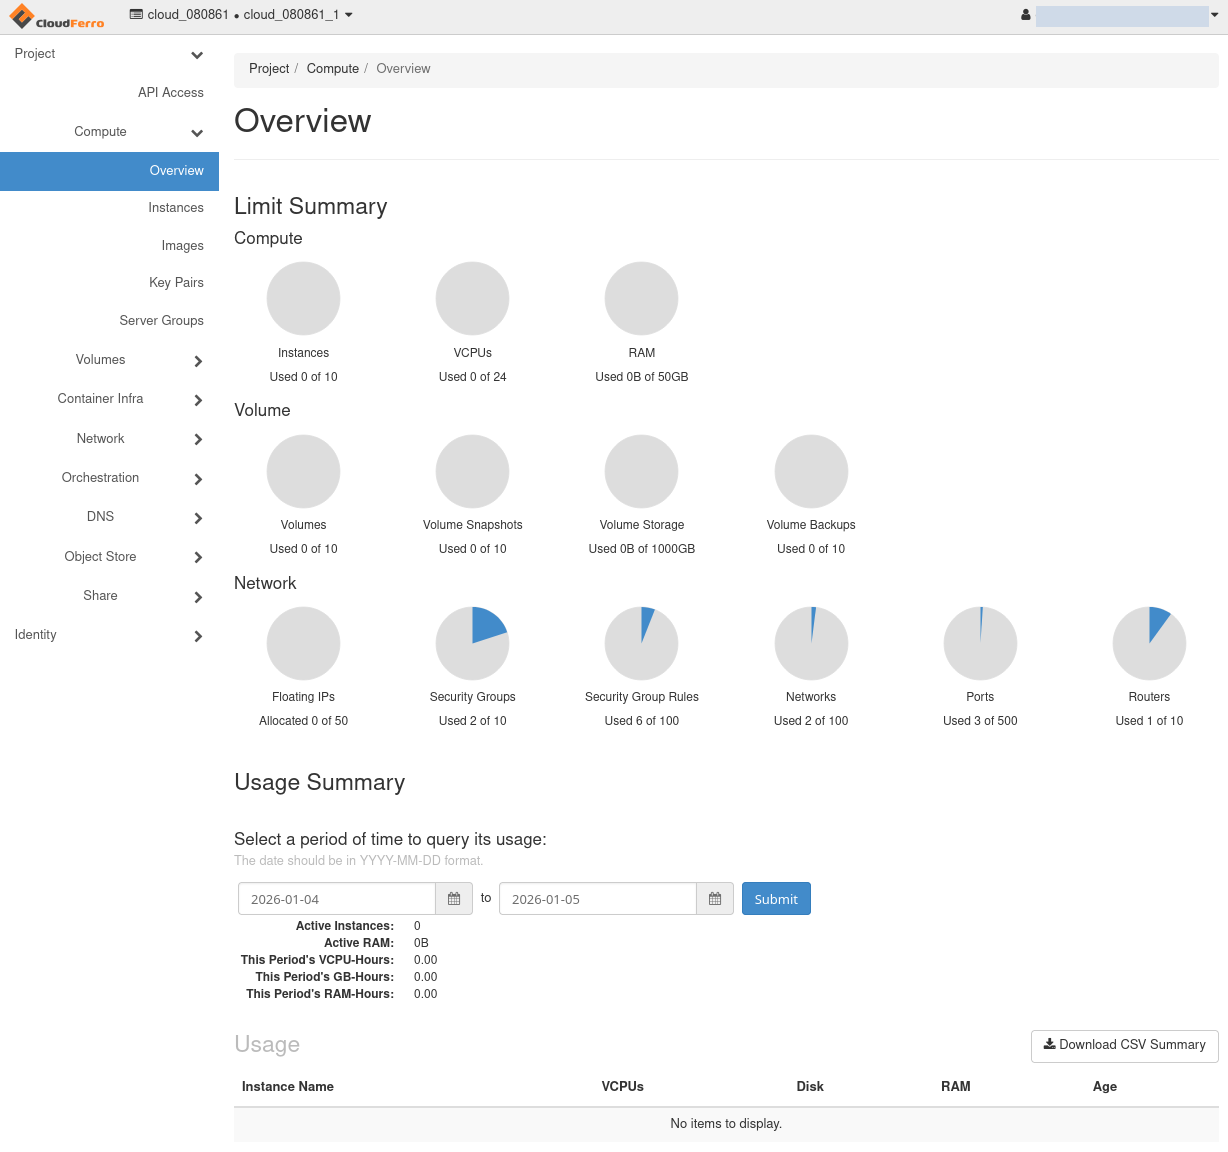
Task: Open the end date calendar picker
Action: (x=715, y=899)
